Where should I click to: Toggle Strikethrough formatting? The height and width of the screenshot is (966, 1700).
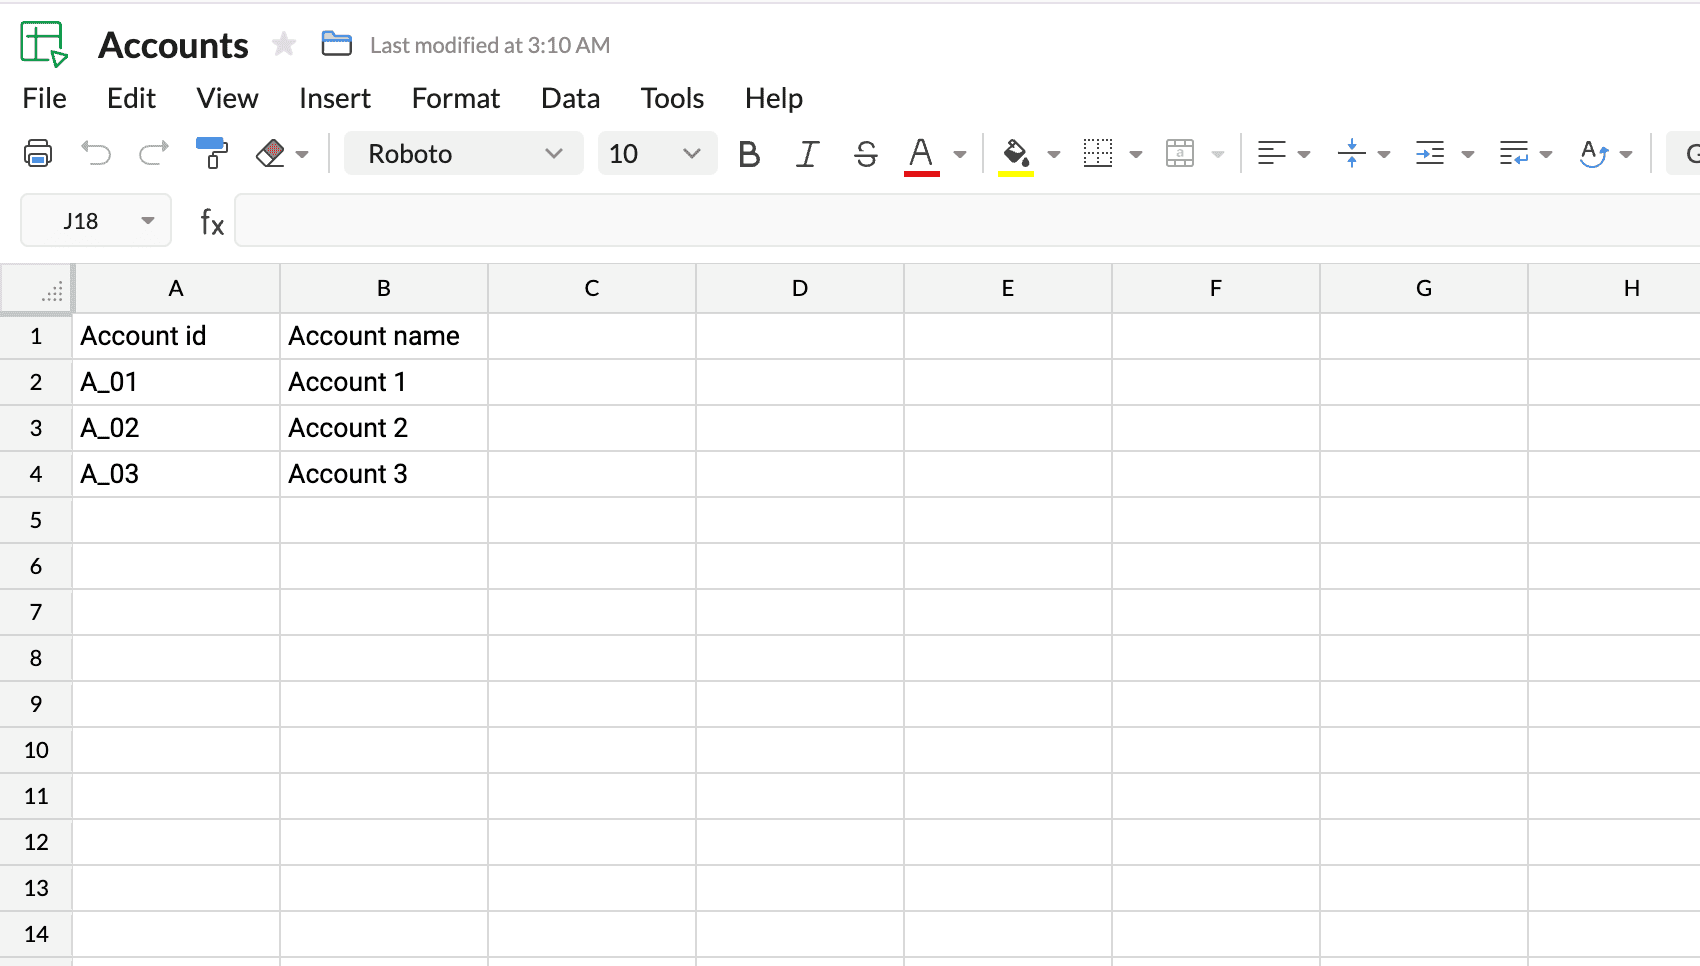pos(866,154)
